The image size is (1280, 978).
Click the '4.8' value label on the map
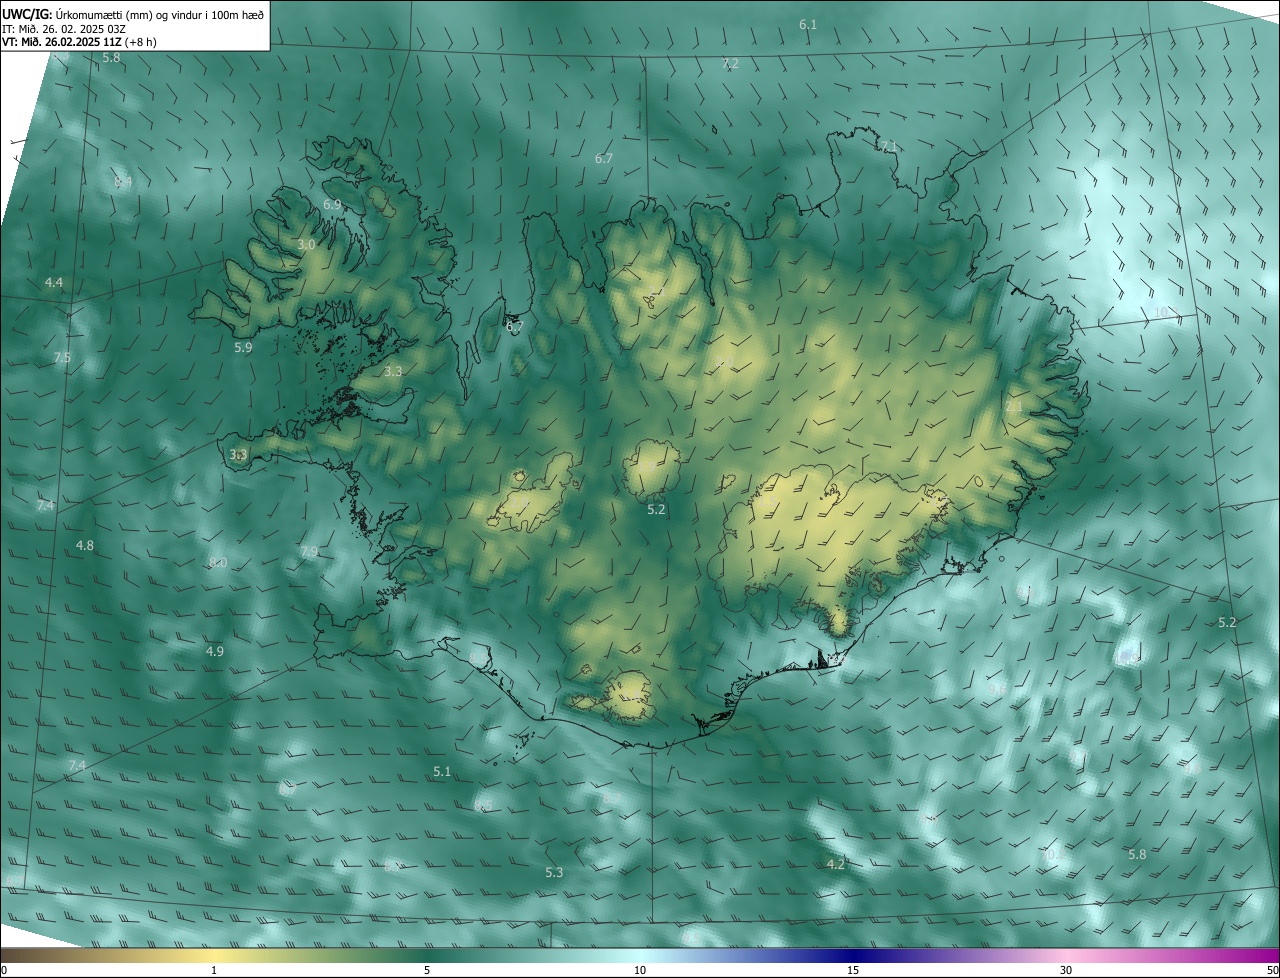click(85, 545)
